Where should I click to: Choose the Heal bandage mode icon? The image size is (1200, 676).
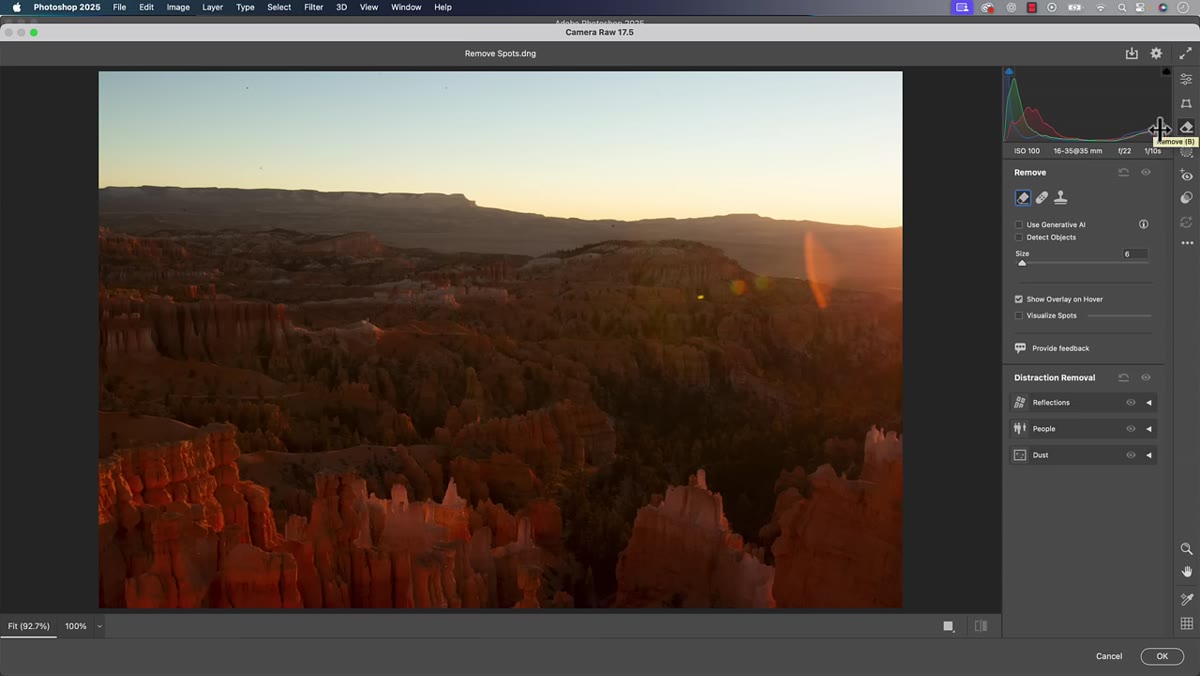coord(1041,198)
